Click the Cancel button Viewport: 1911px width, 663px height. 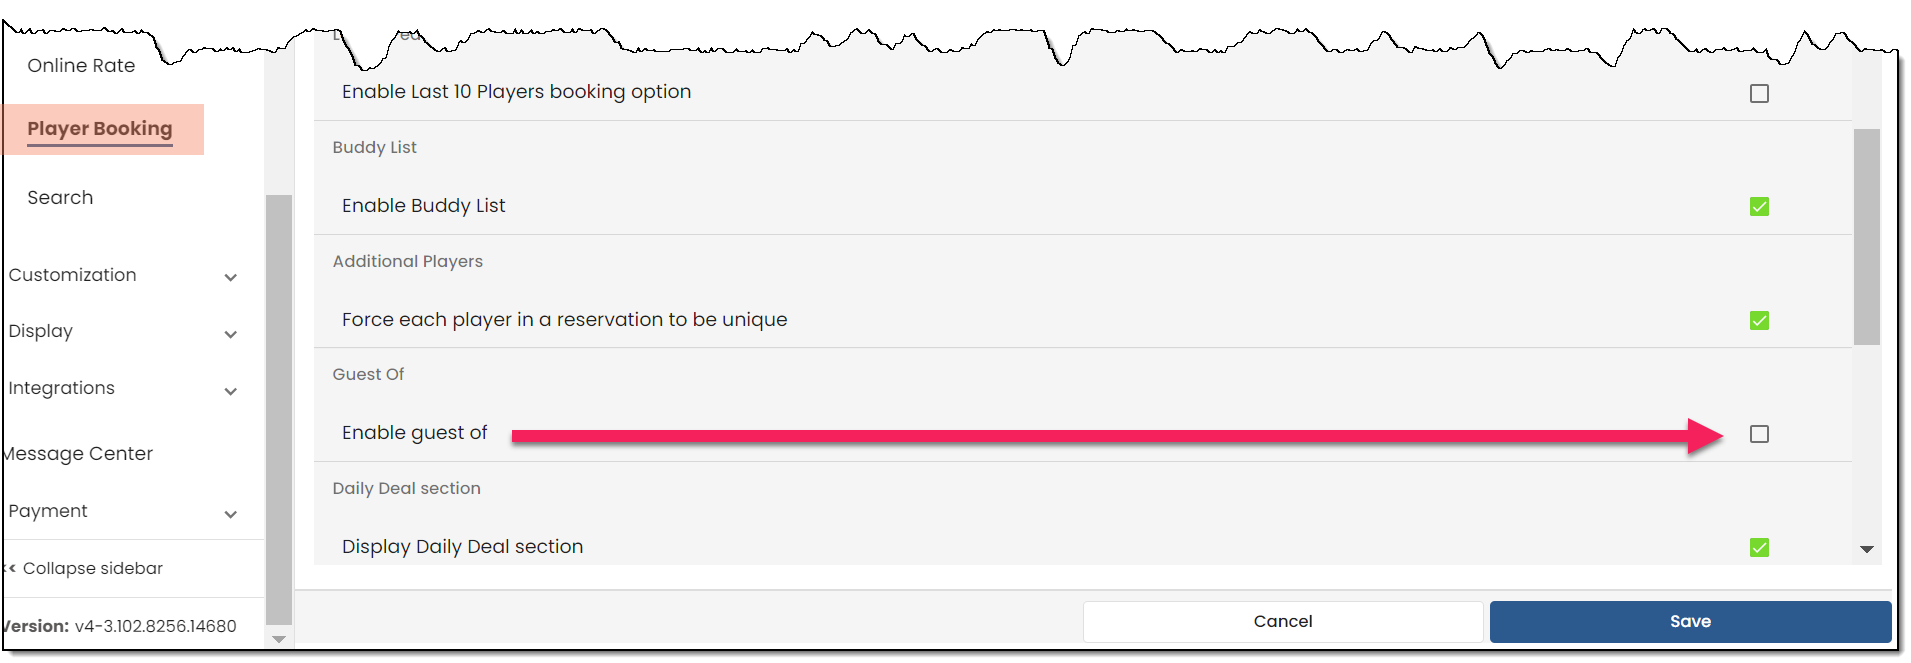[1283, 621]
